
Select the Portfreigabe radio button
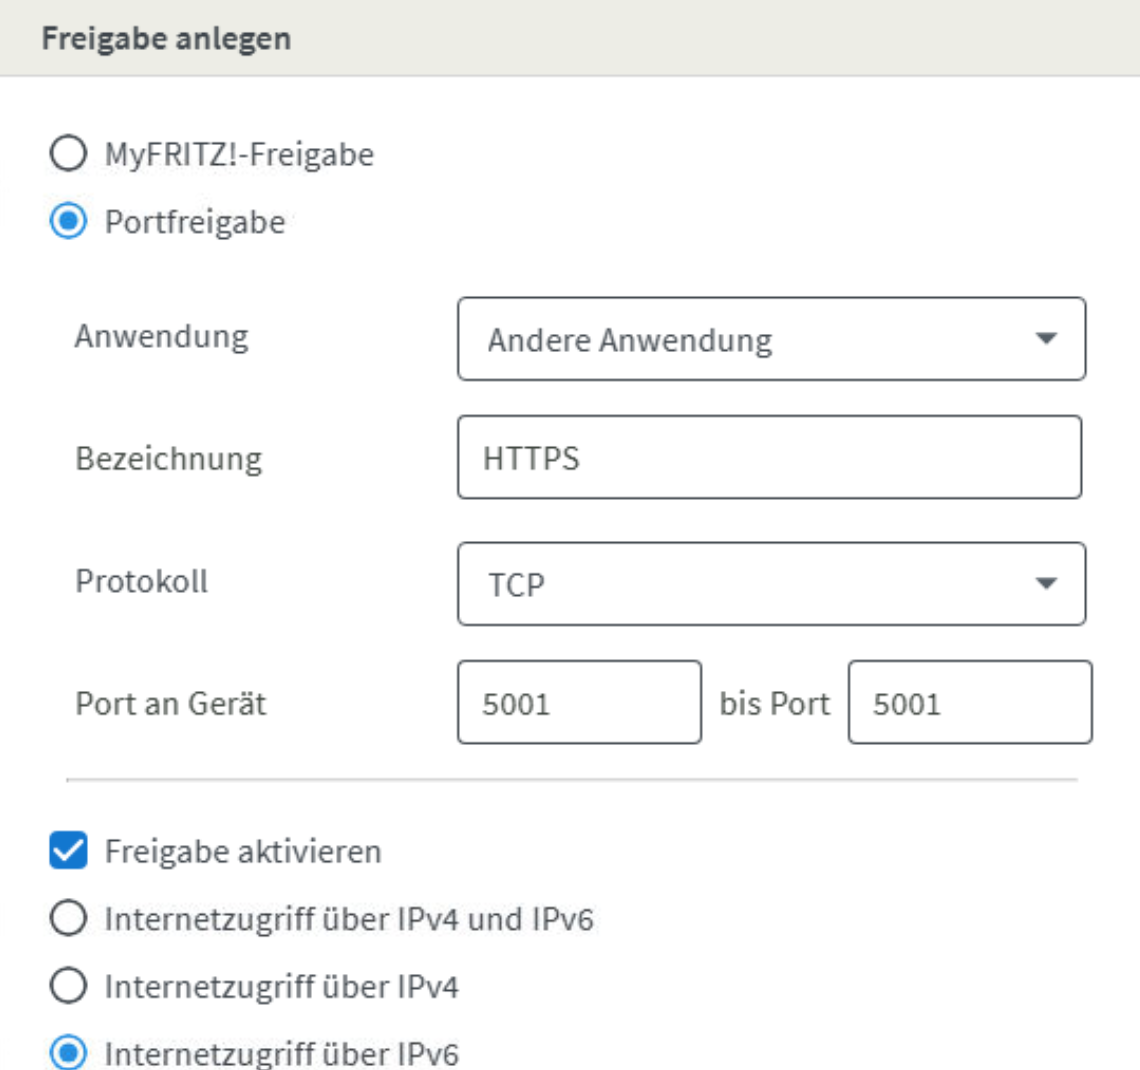coord(68,221)
